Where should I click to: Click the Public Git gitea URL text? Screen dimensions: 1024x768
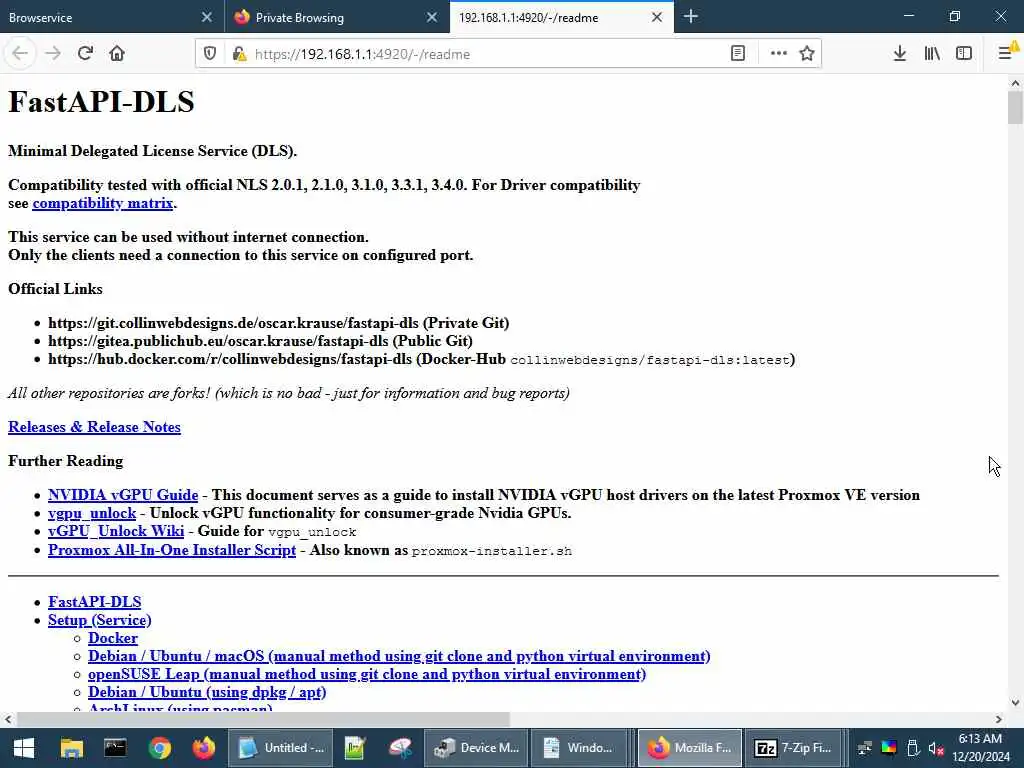(218, 341)
